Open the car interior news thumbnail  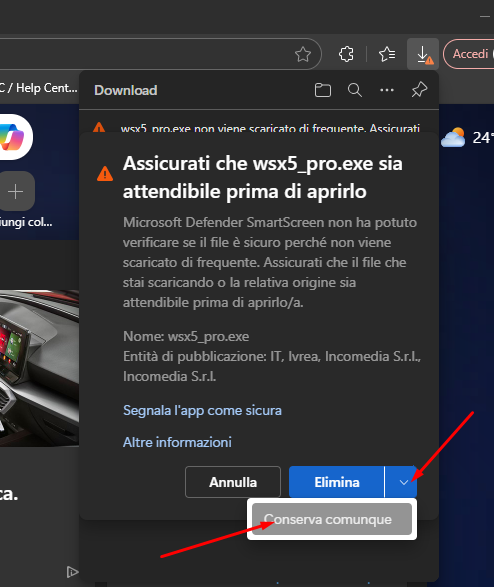pos(39,368)
